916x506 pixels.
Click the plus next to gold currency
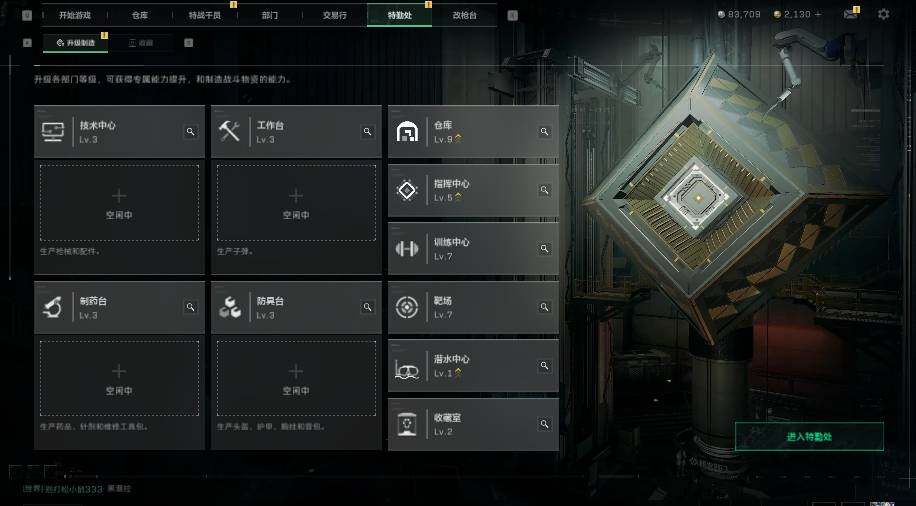tap(818, 14)
